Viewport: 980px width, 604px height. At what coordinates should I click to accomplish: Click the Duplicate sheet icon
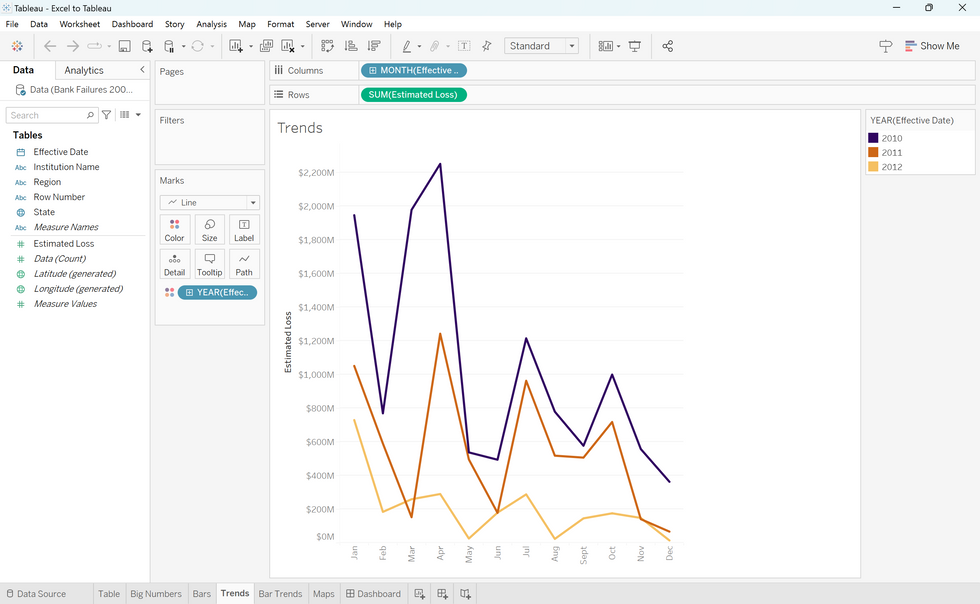(266, 46)
